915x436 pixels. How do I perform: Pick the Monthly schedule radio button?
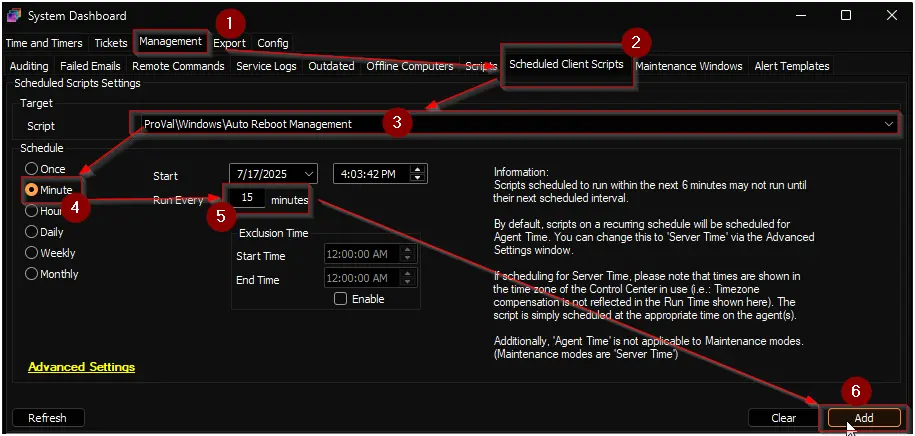pyautogui.click(x=32, y=274)
